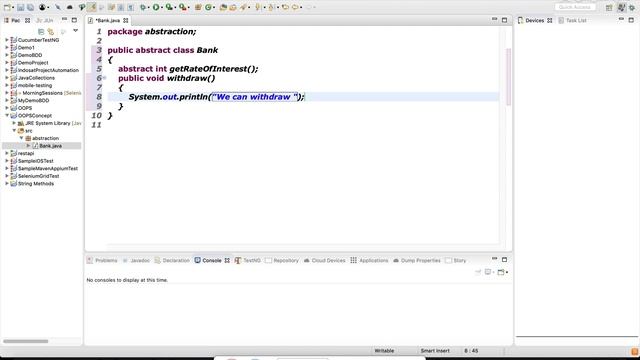Click Display Selected Console icon
The height and width of the screenshot is (360, 640).
[488, 272]
